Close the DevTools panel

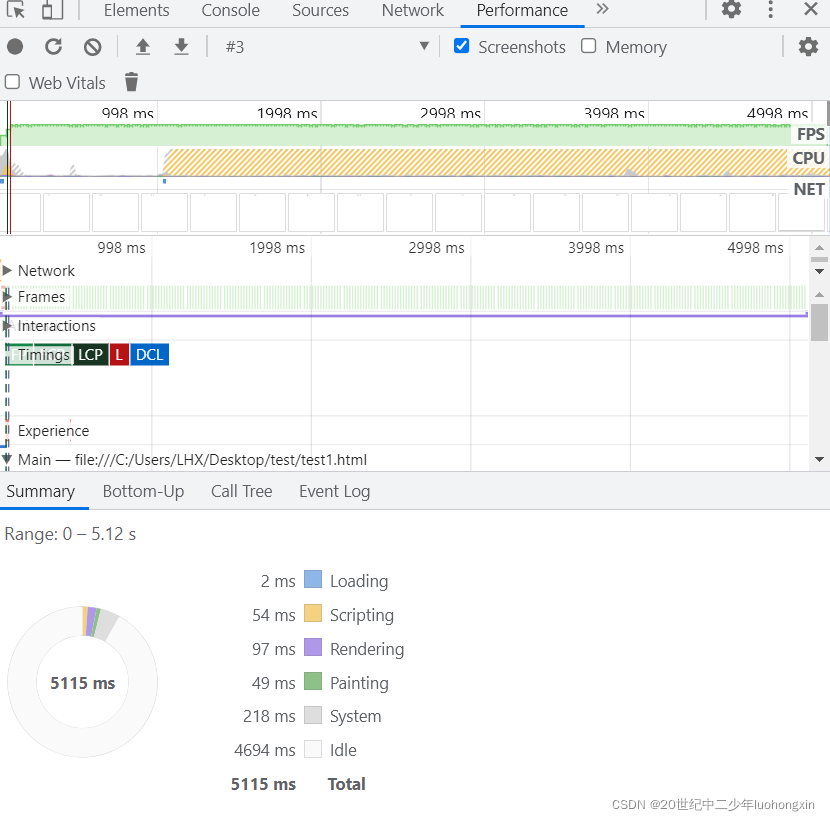[x=810, y=9]
